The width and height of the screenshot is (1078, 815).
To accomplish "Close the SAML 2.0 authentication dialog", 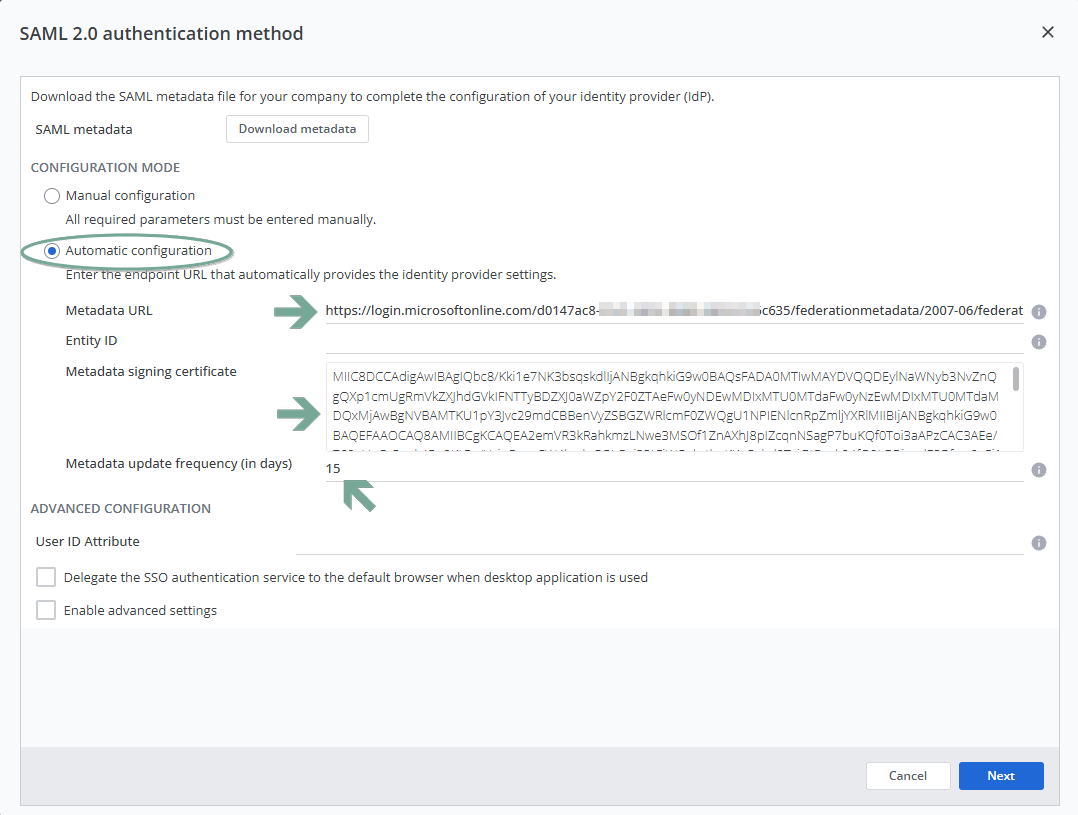I will [1048, 33].
